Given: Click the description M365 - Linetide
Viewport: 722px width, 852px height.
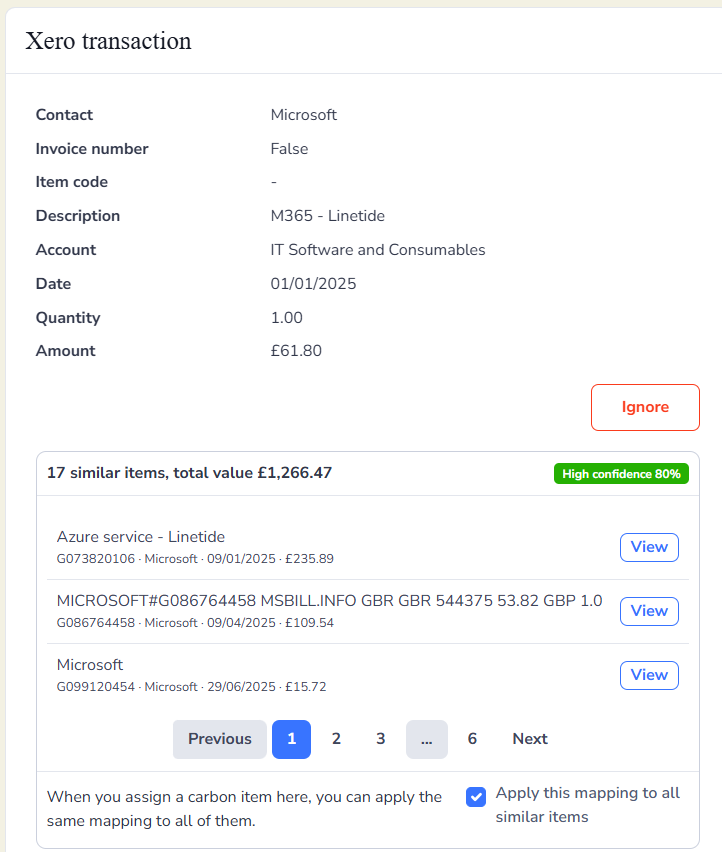Looking at the screenshot, I should pyautogui.click(x=328, y=216).
